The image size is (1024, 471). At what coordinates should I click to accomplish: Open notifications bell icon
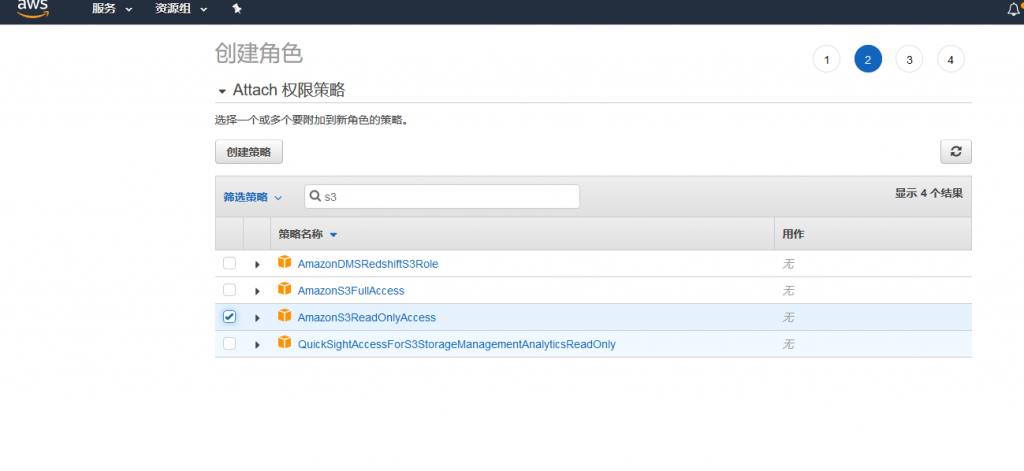(x=1015, y=9)
